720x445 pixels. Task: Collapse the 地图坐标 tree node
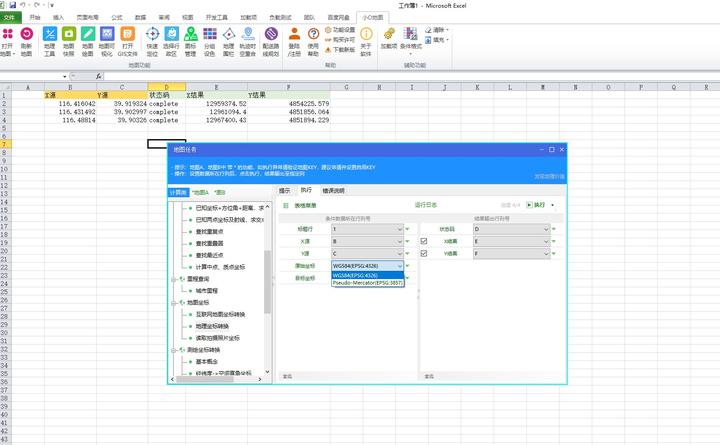tap(174, 303)
